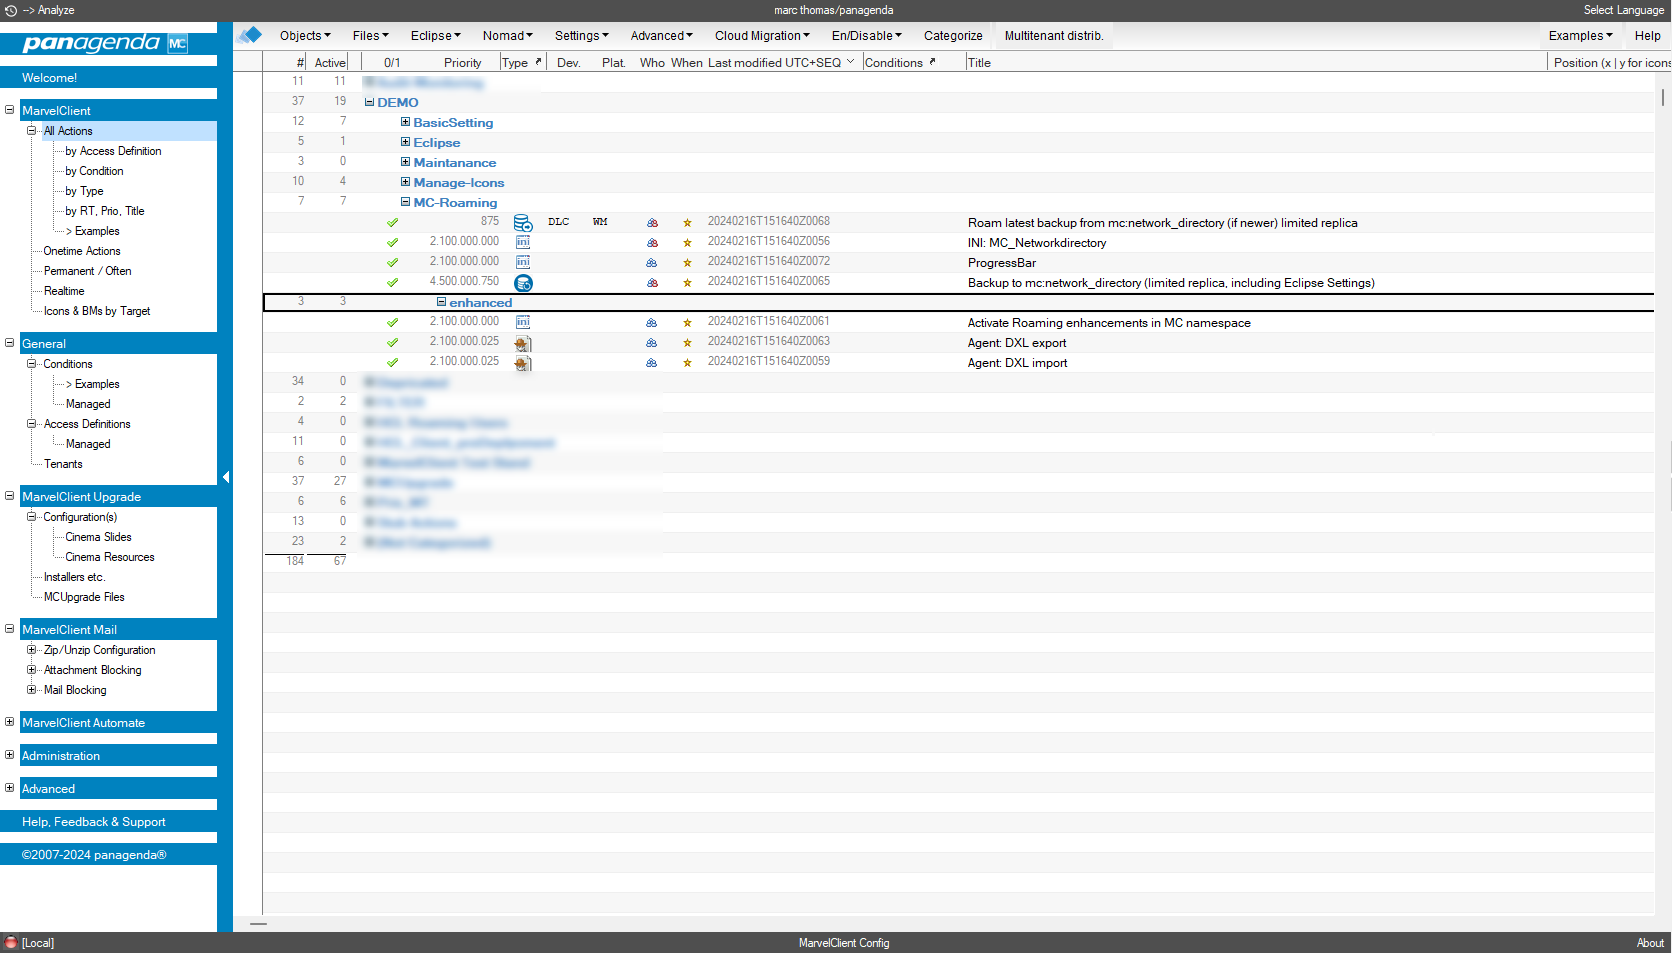Collapse the enhanced subcategory

pos(441,302)
